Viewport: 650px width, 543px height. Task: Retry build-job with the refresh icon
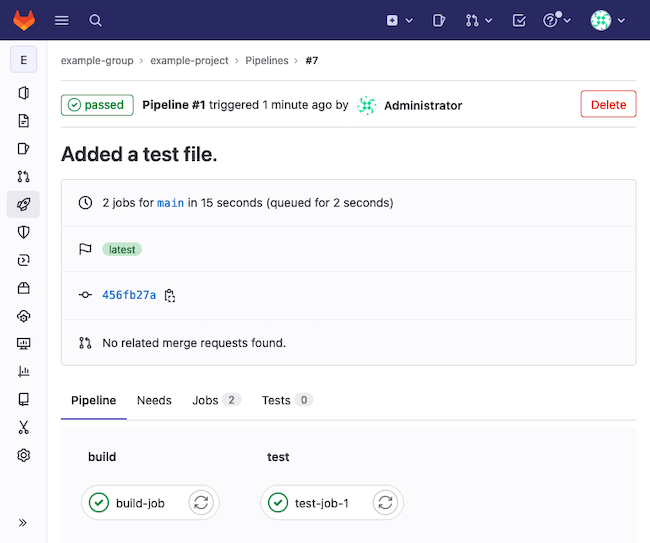pyautogui.click(x=201, y=503)
